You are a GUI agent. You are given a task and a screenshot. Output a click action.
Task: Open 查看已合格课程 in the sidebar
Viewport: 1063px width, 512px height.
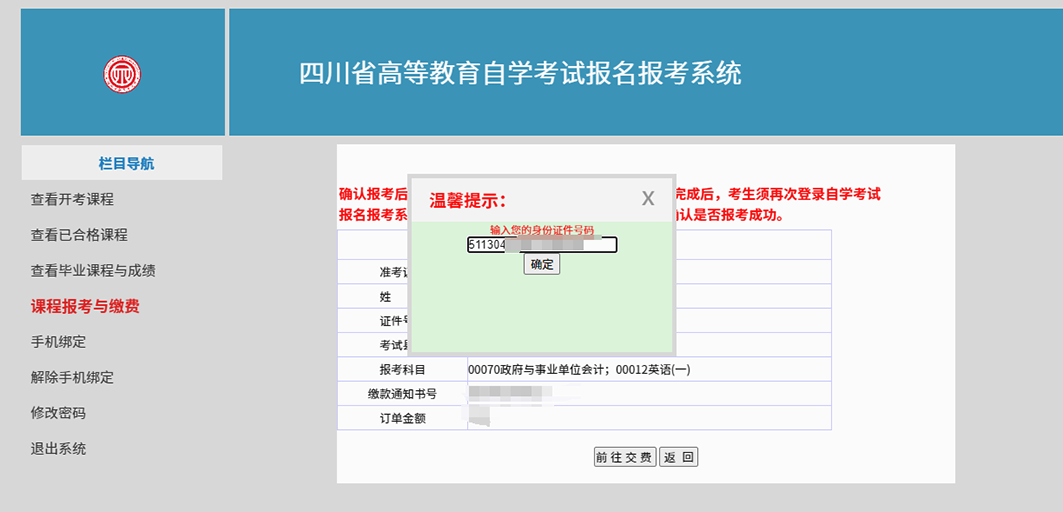79,235
